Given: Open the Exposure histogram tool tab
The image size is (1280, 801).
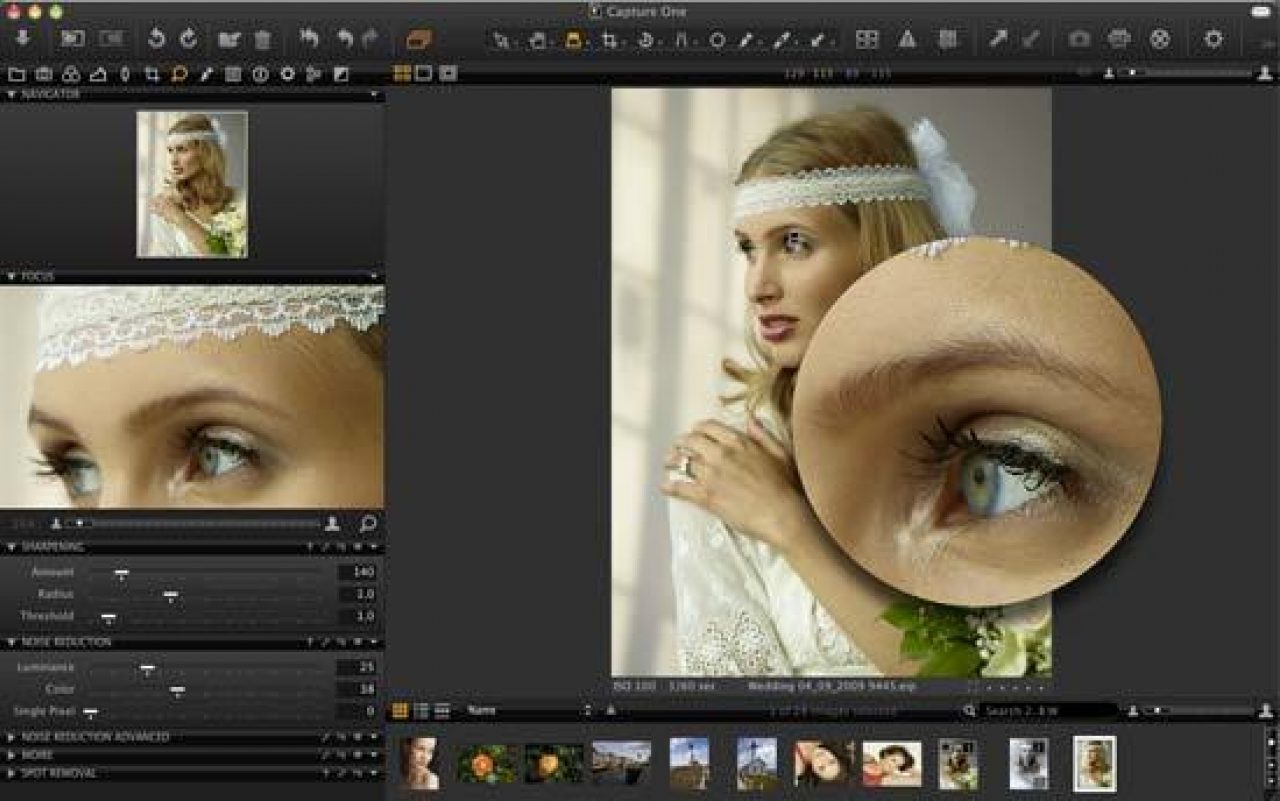Looking at the screenshot, I should click(x=98, y=74).
